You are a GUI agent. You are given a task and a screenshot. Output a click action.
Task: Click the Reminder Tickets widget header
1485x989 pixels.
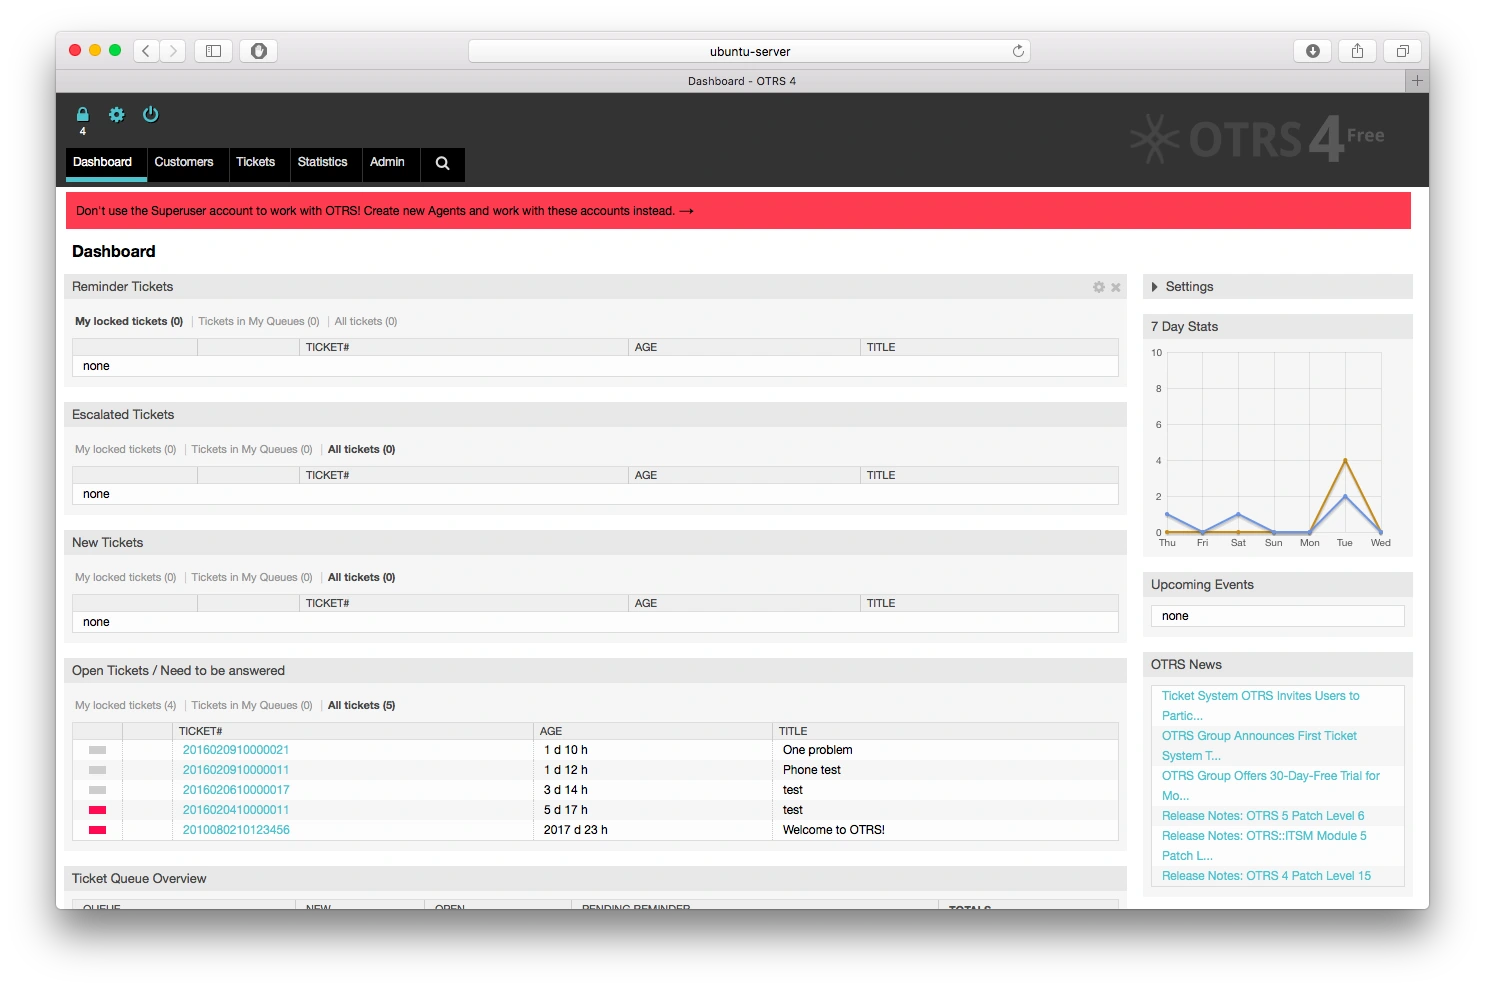(x=595, y=287)
